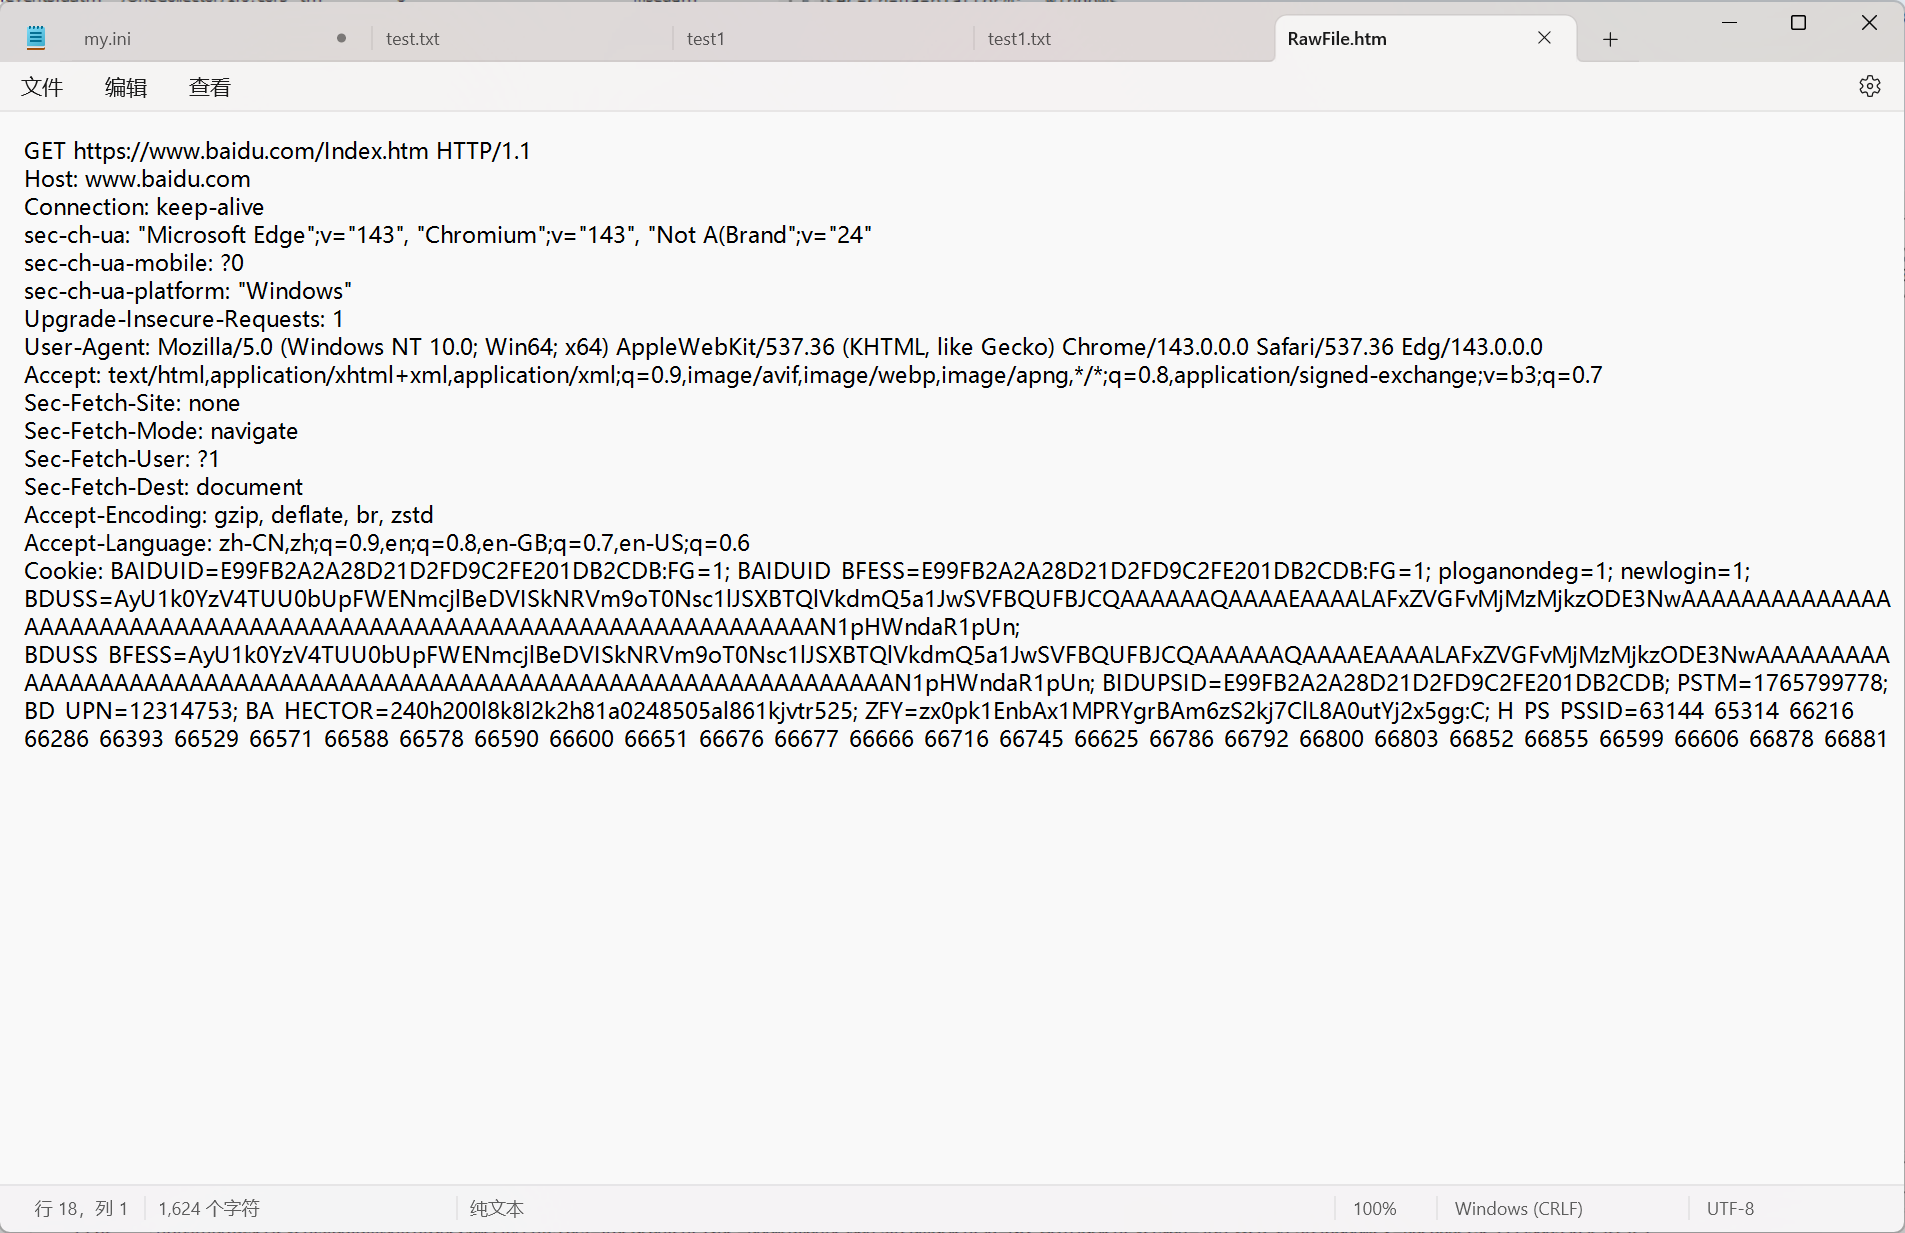This screenshot has width=1905, height=1233.
Task: Click the Sec-Fetch-Mode: navigate line
Action: coord(161,431)
